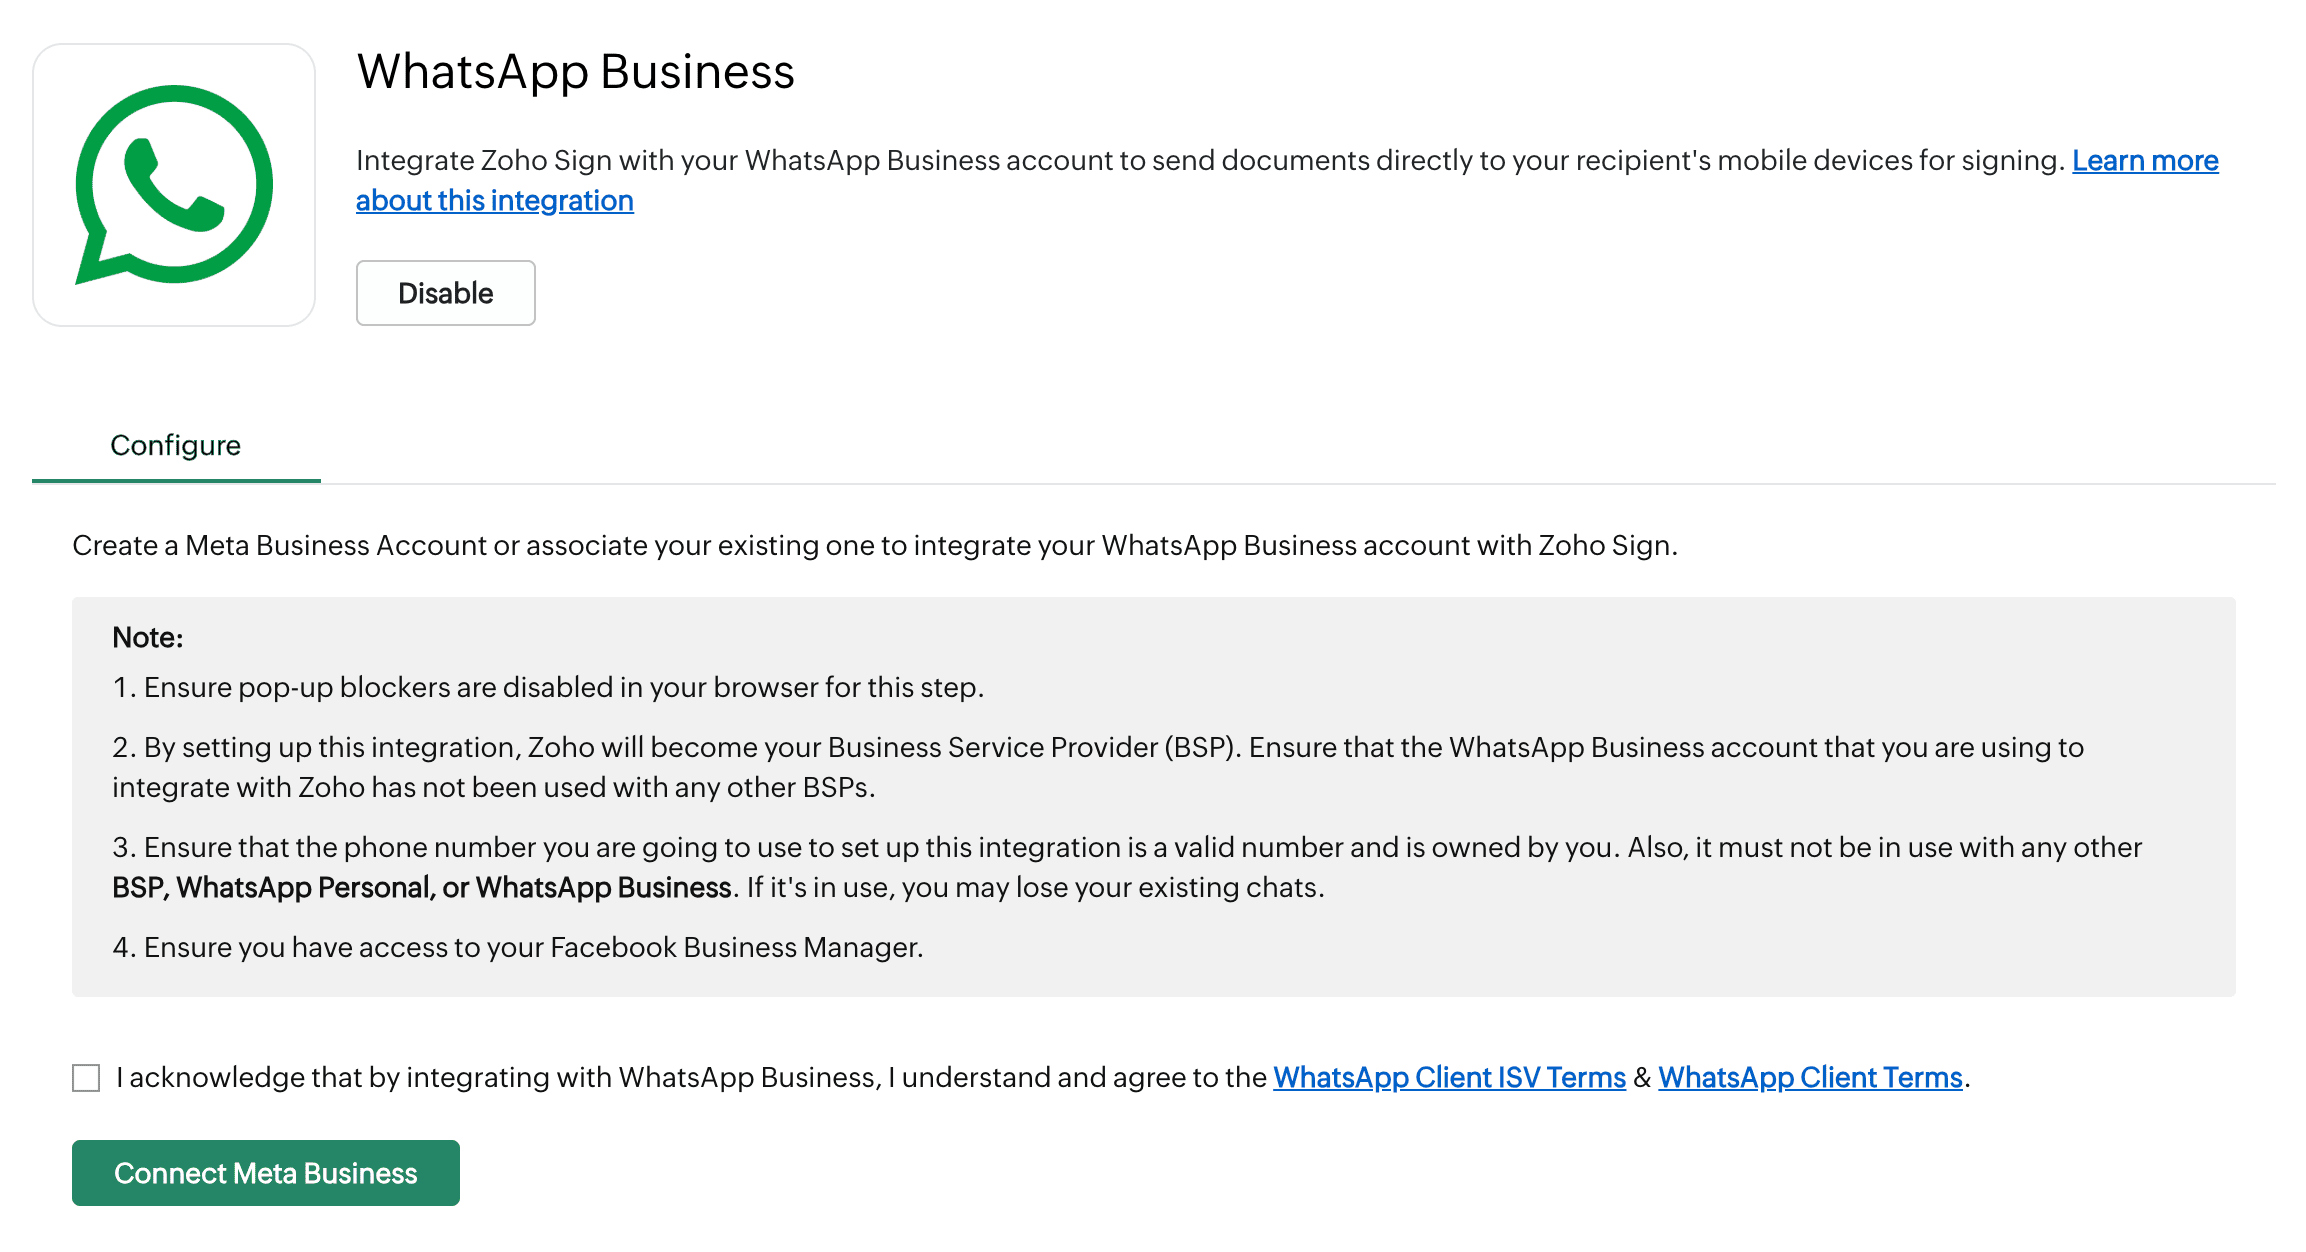Click the 'WhatsApp Business' page heading
The width and height of the screenshot is (2306, 1252).
[x=575, y=72]
